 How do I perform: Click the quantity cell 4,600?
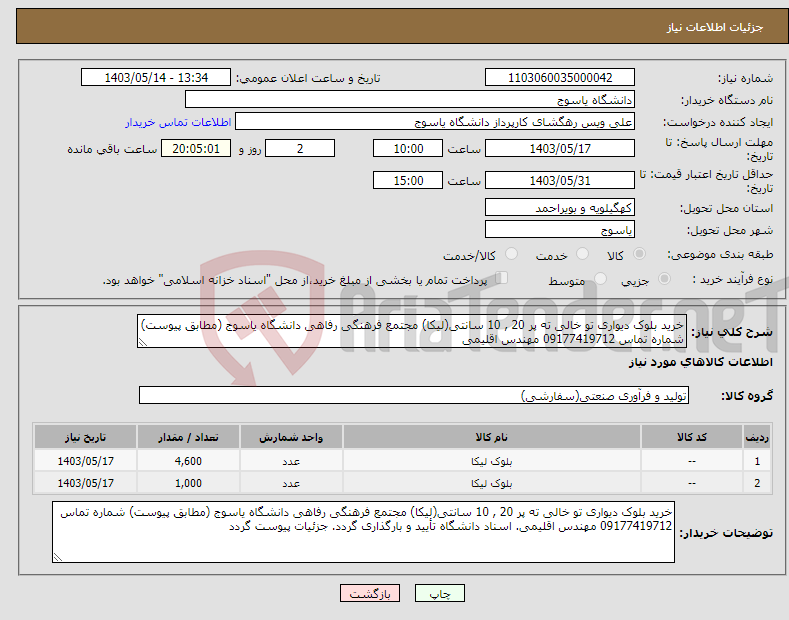[x=188, y=461]
